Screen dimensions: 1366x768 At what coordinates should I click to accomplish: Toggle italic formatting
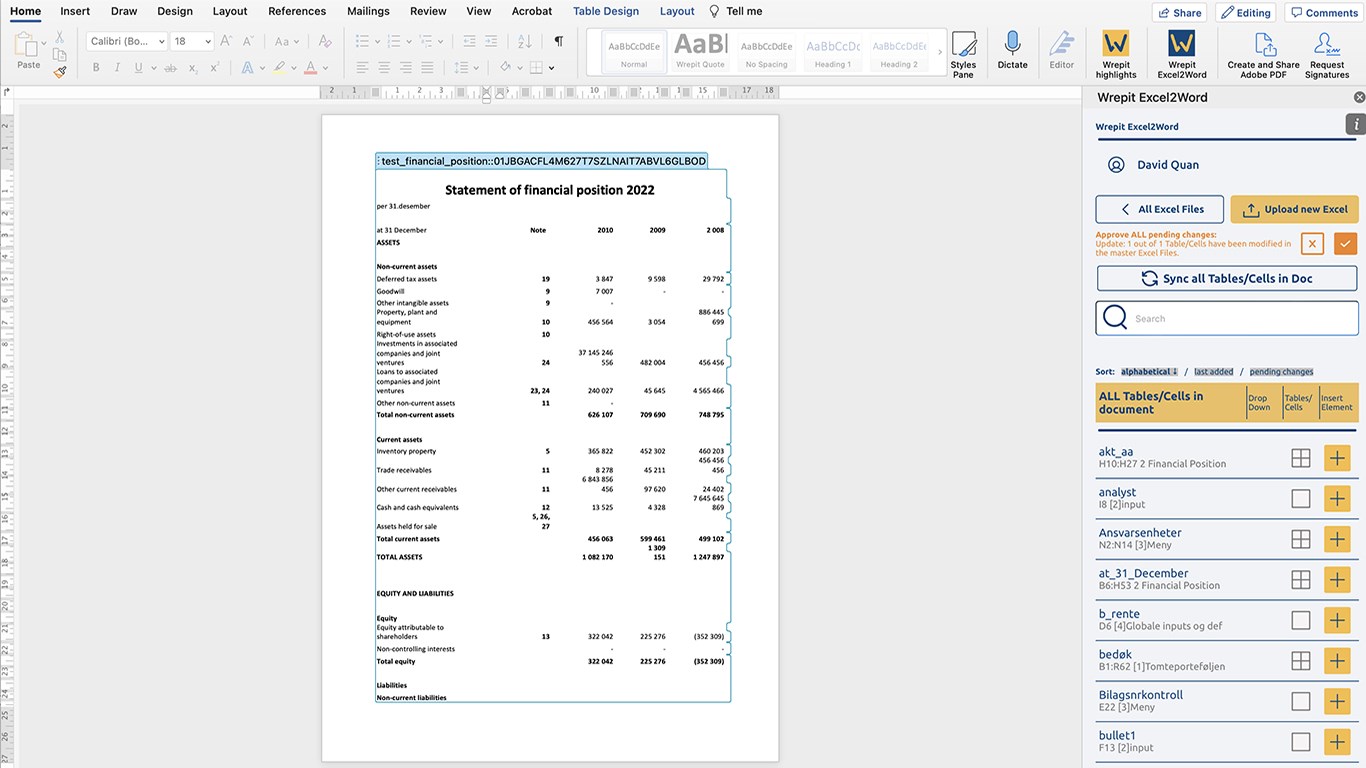(x=117, y=68)
